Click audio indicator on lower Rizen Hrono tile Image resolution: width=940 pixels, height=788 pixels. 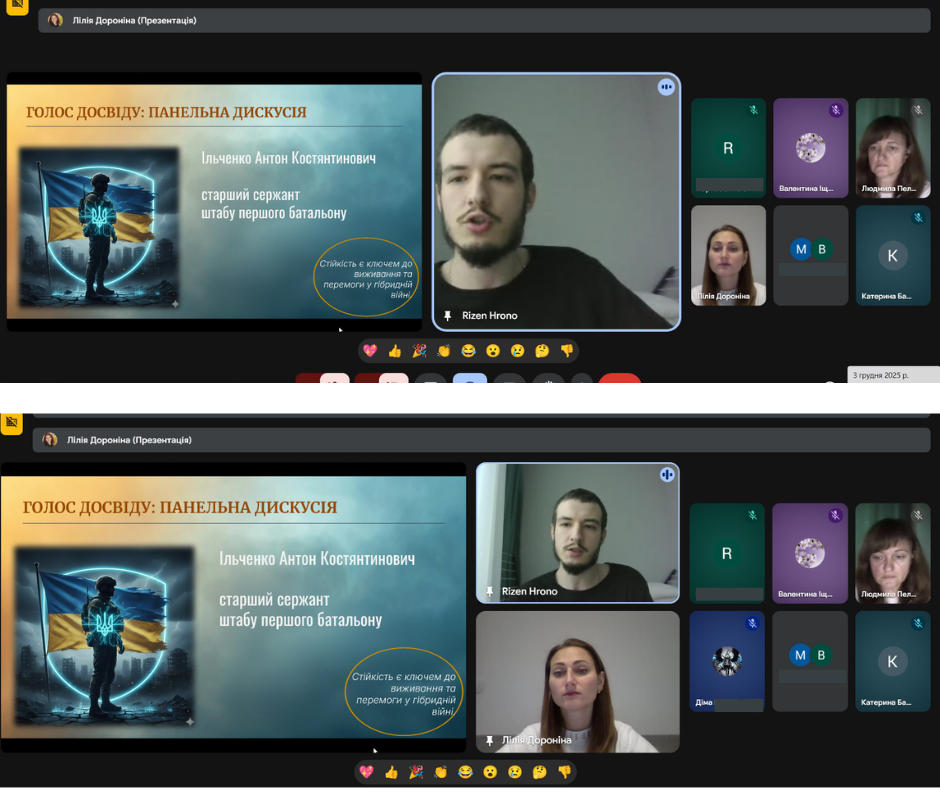tap(666, 475)
